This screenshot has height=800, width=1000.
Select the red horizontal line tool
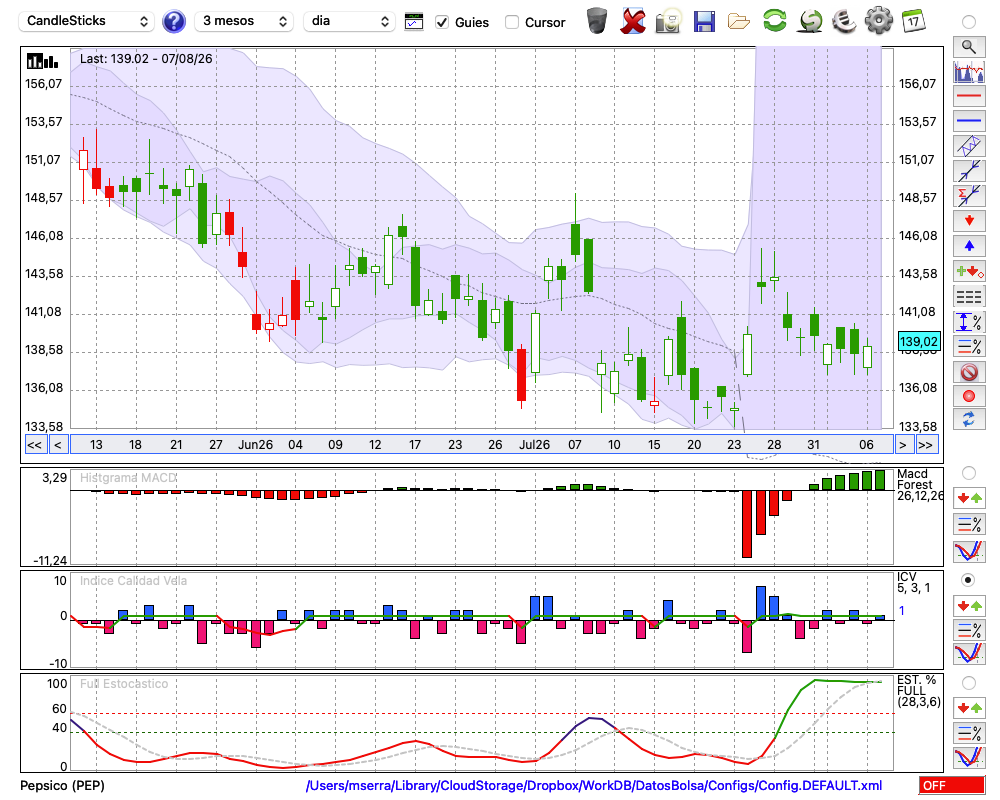[969, 96]
